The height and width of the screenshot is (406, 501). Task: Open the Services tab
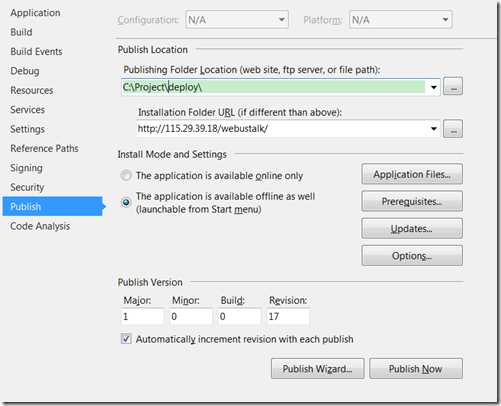[27, 110]
